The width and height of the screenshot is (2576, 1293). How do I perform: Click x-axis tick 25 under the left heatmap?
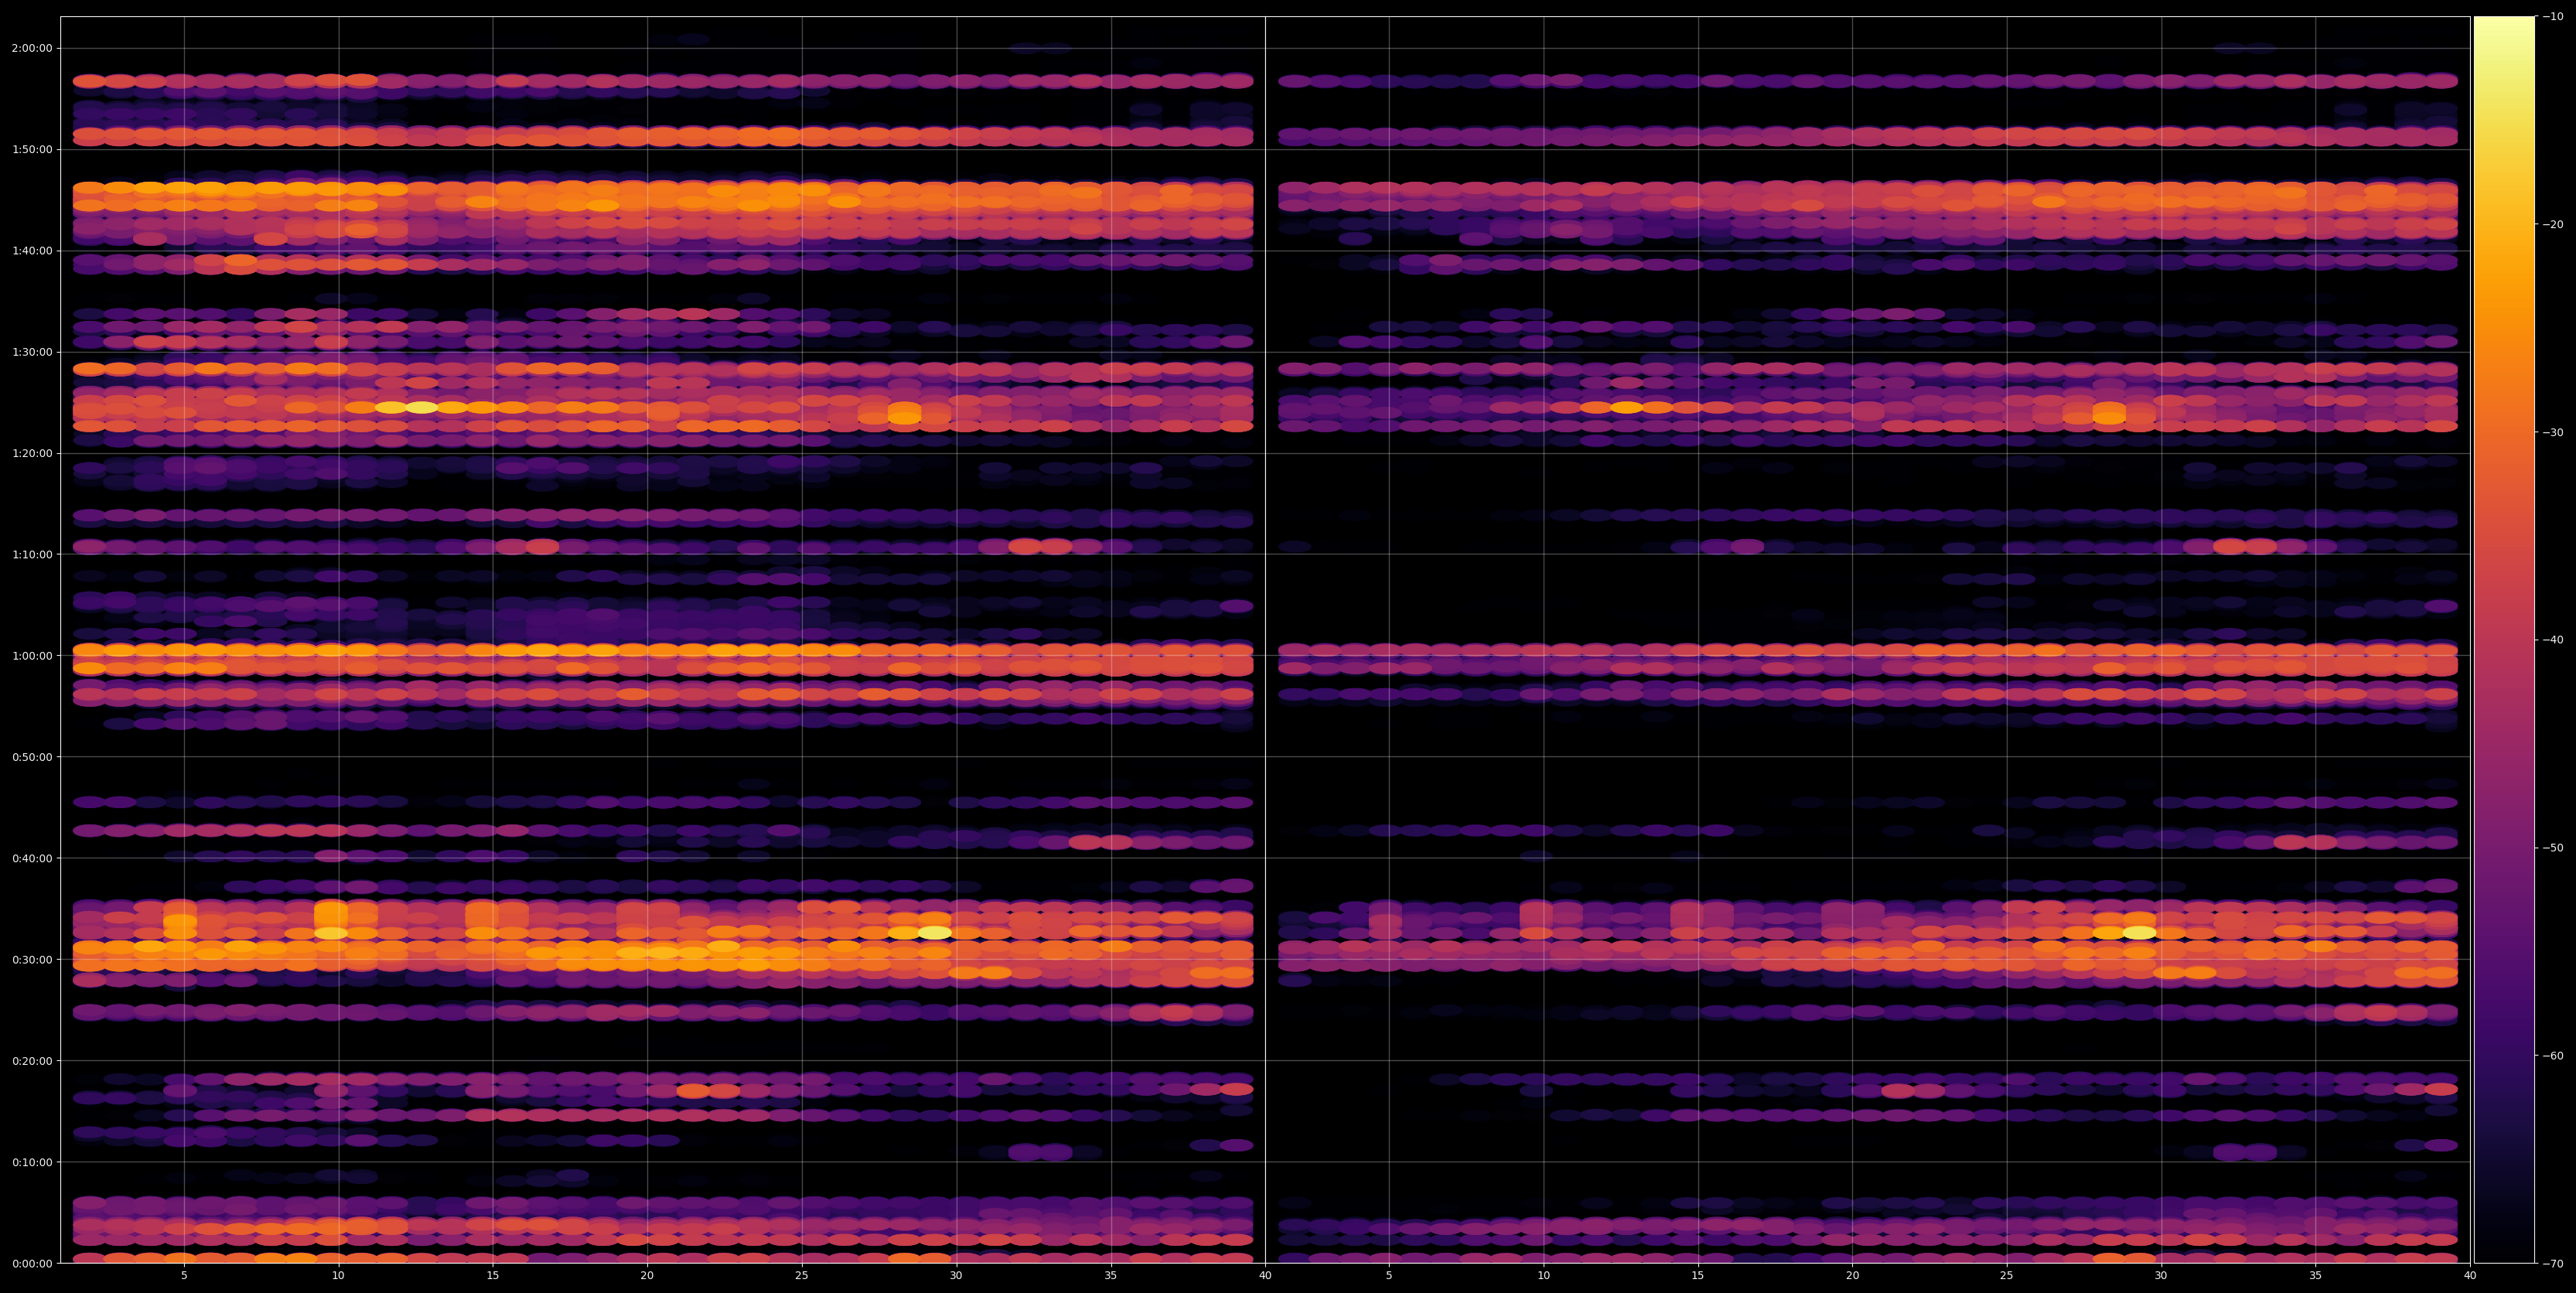coord(802,1276)
